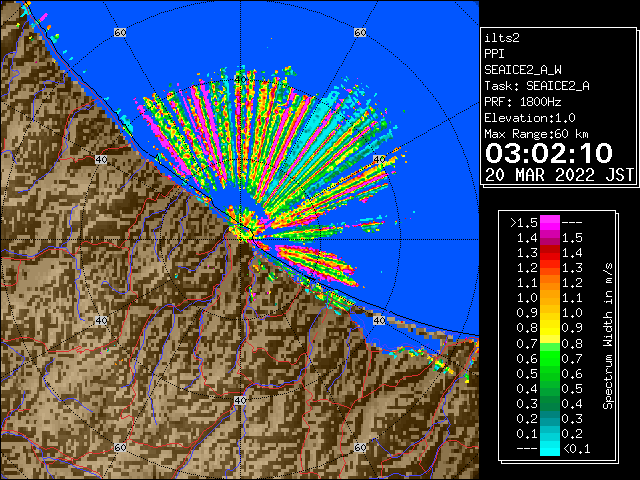The image size is (640, 480).
Task: Click the "SEAICE2_A_W" product label
Action: [523, 70]
